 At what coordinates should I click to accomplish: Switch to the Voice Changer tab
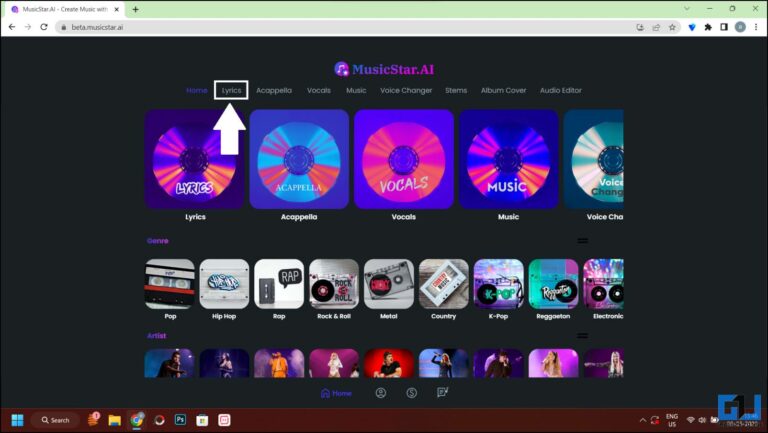tap(406, 91)
